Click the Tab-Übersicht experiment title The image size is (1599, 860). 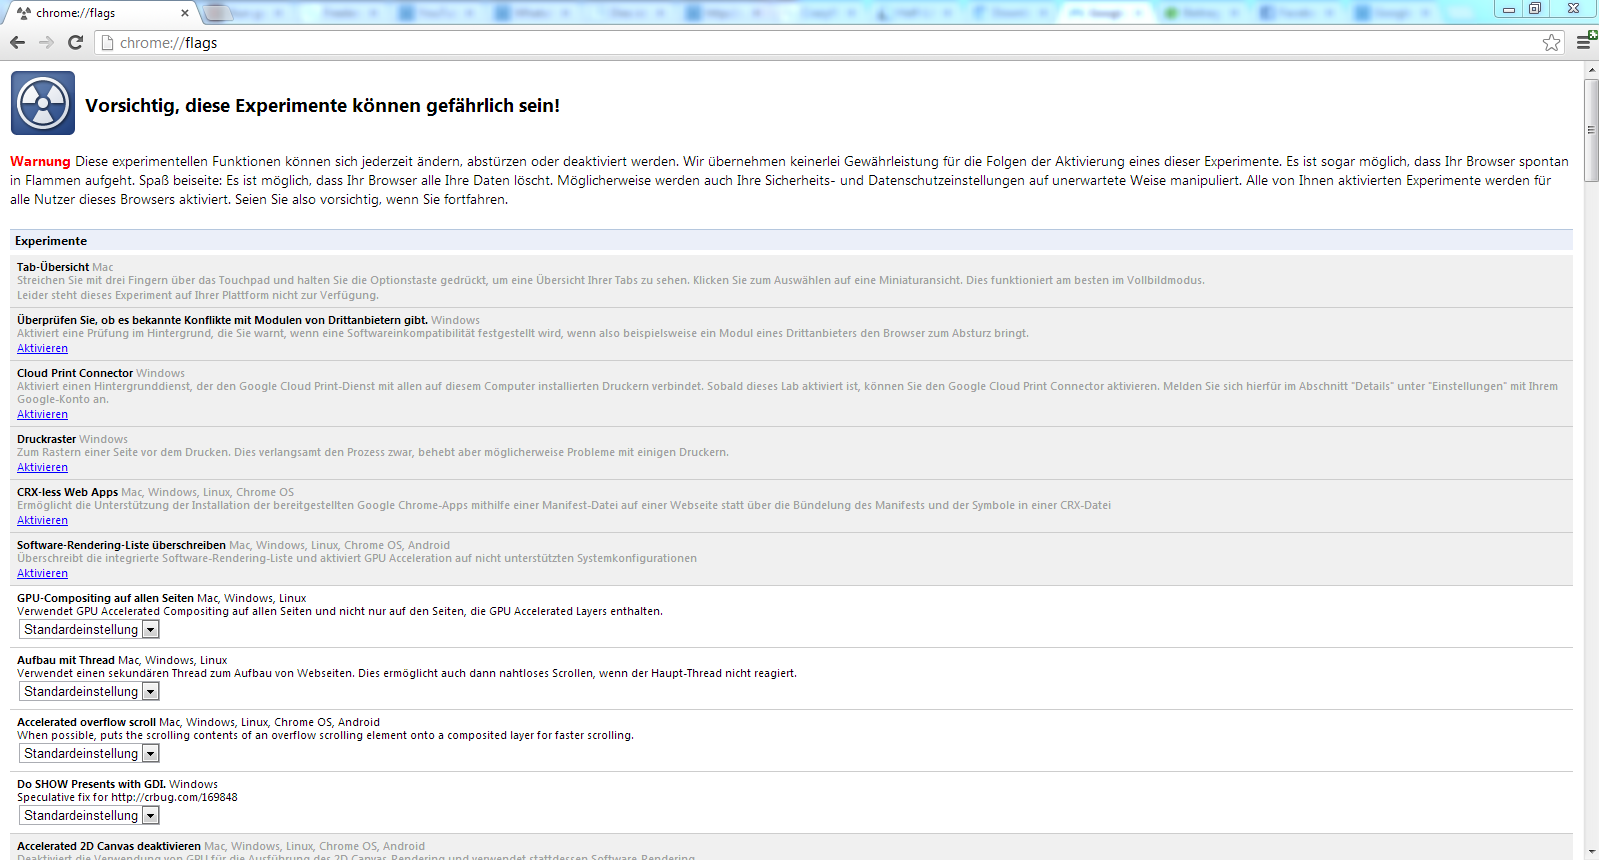pyautogui.click(x=53, y=267)
